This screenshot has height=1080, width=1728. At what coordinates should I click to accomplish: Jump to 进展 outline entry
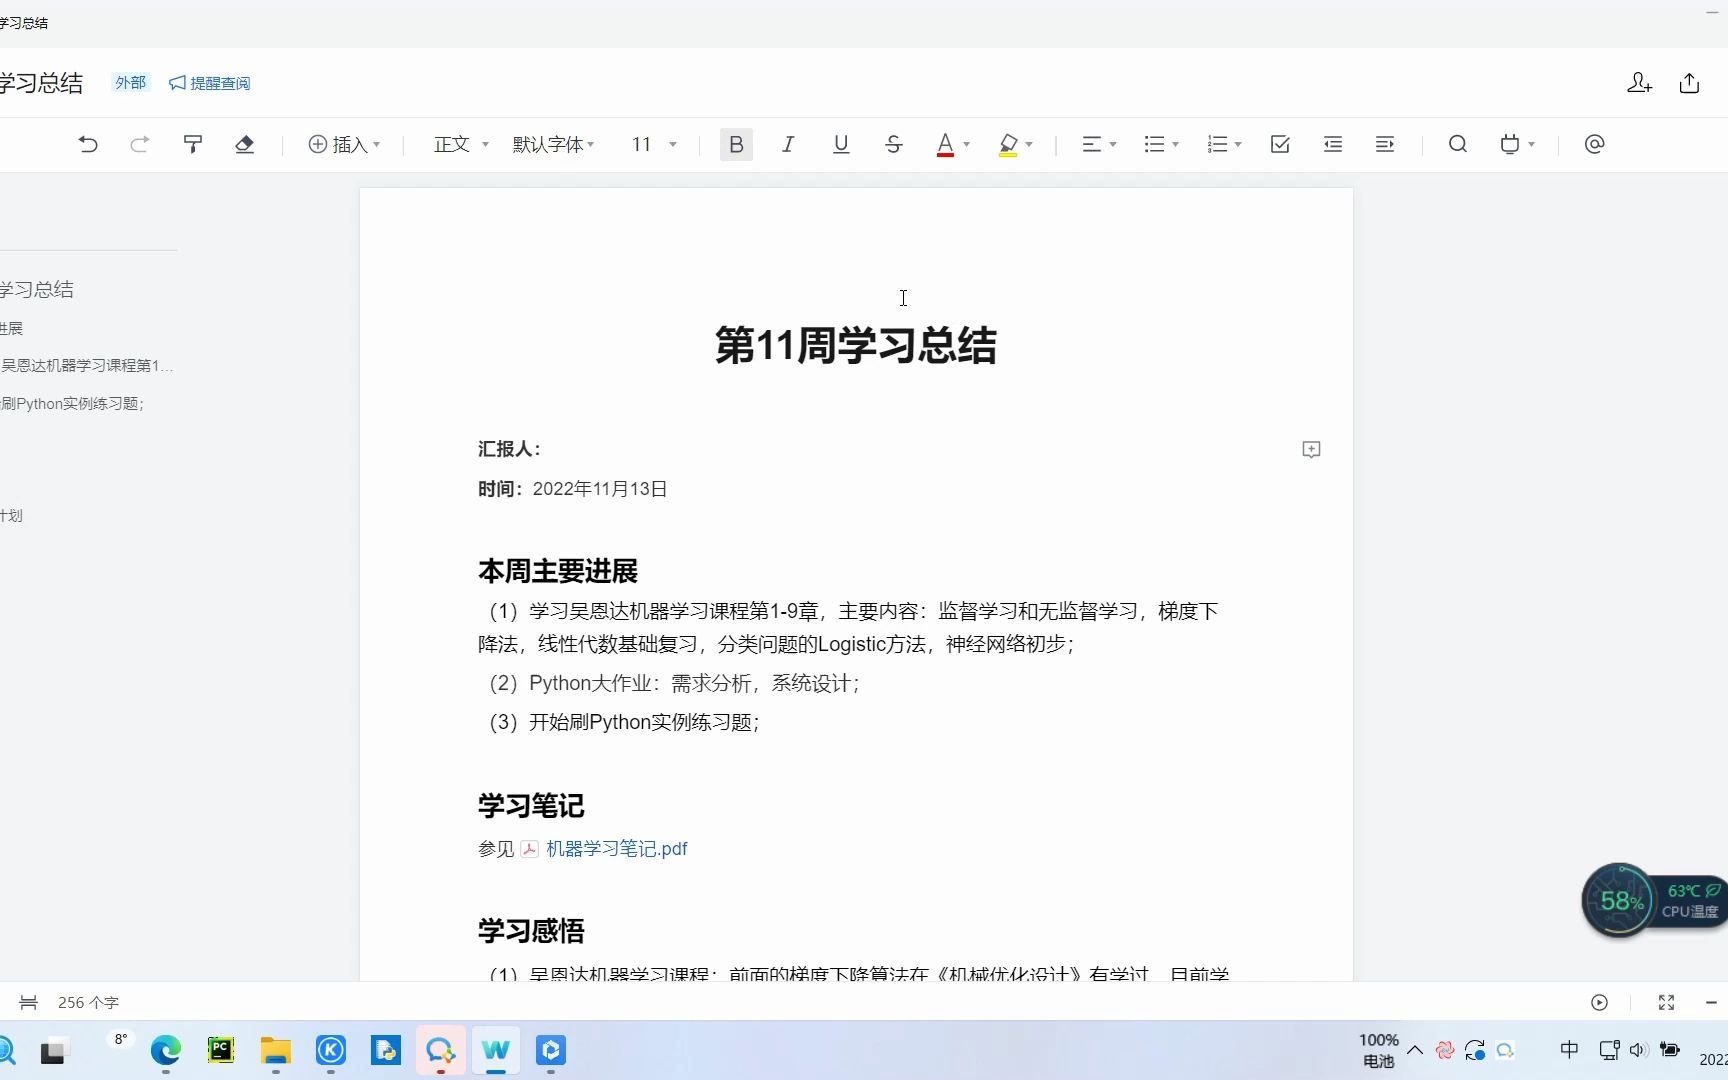pos(11,328)
